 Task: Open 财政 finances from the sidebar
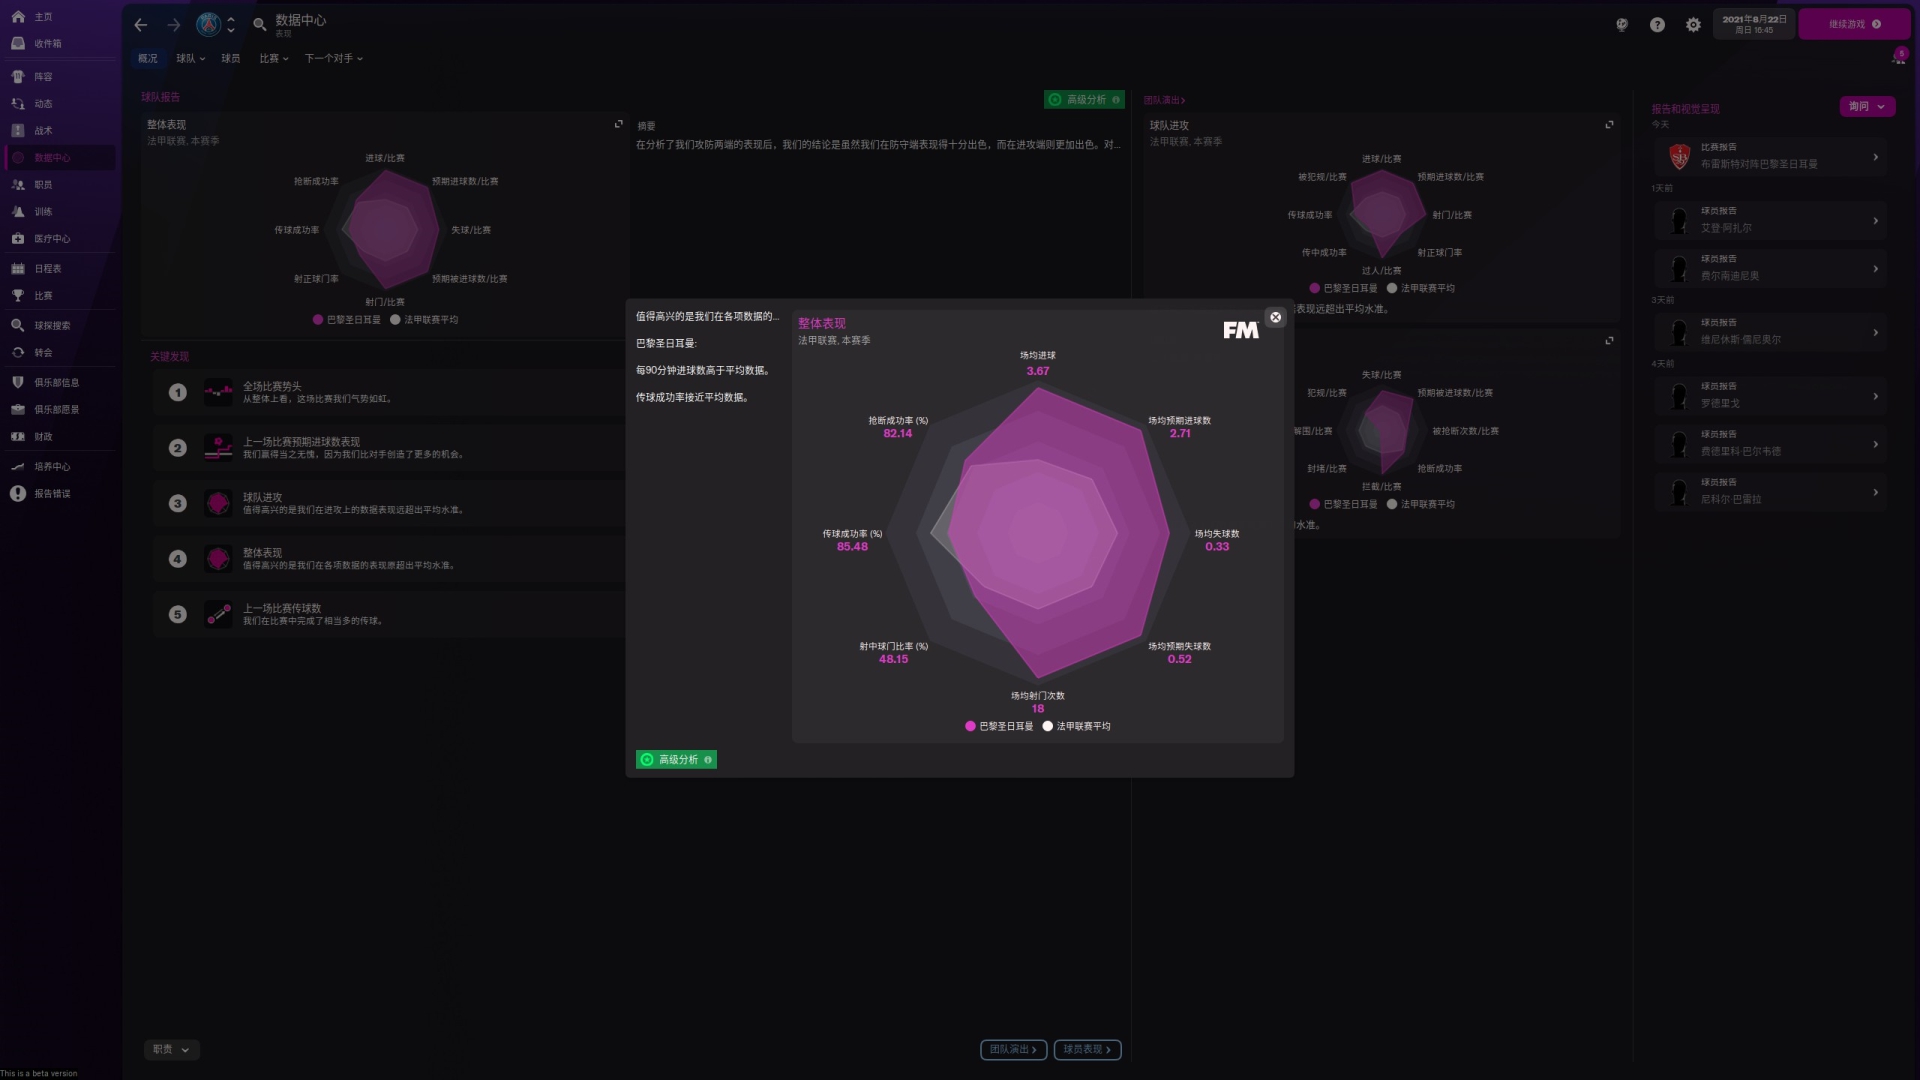(43, 437)
